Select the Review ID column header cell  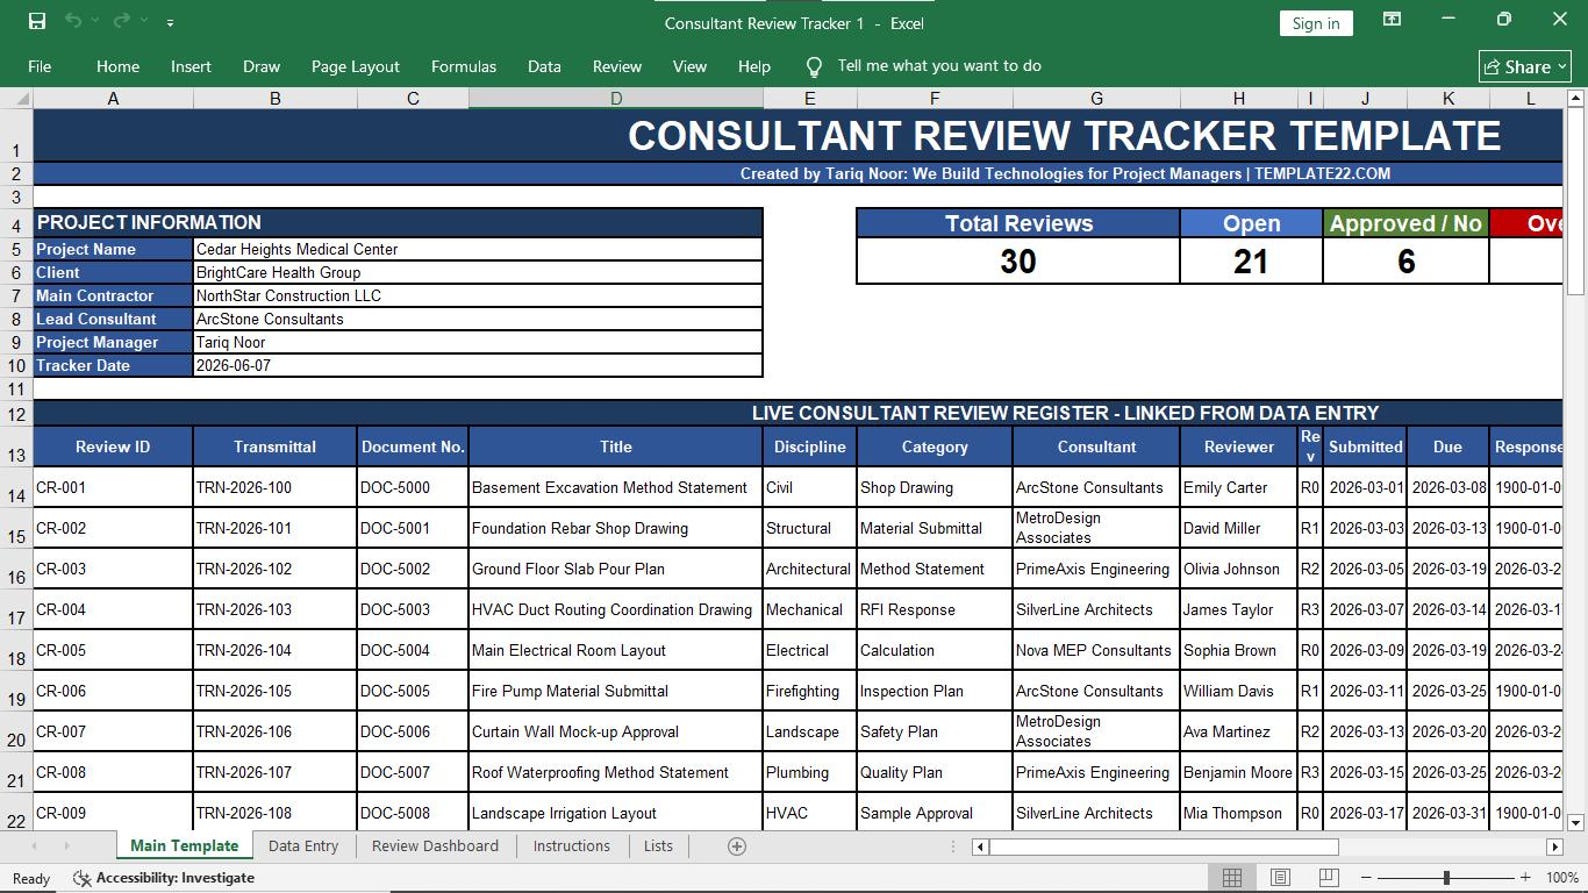tap(113, 447)
